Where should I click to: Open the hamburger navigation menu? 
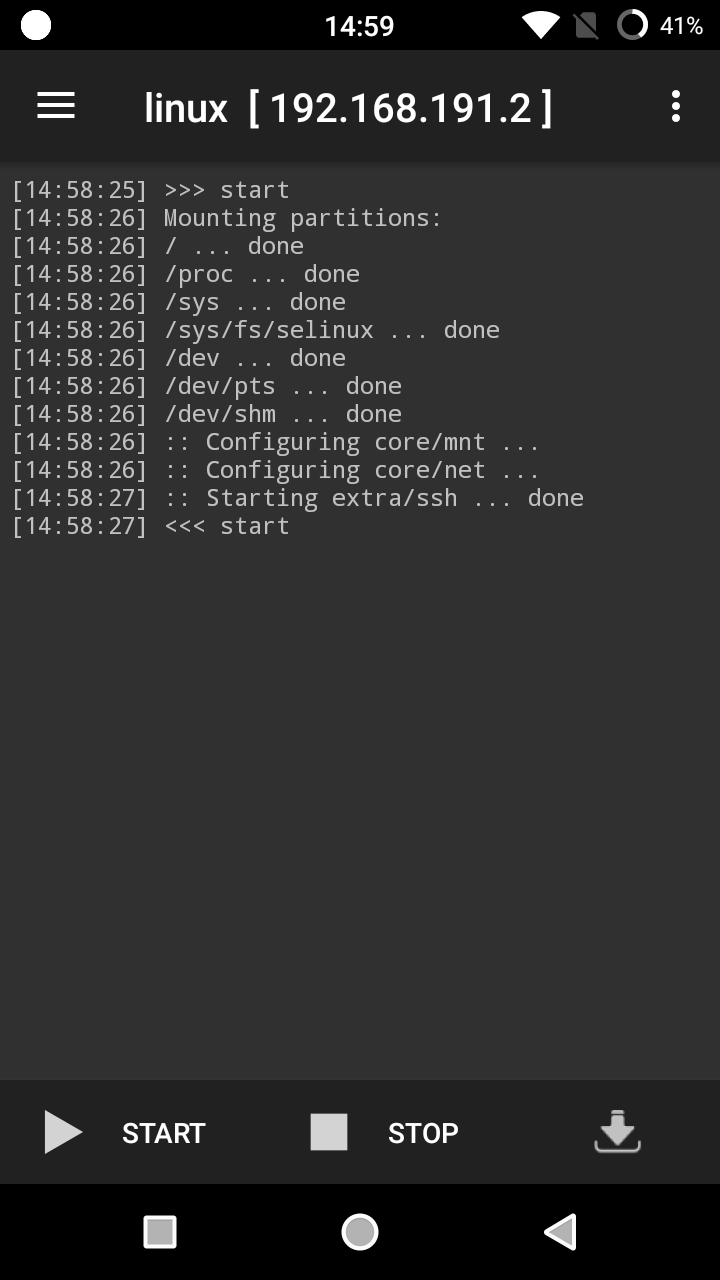pos(56,106)
